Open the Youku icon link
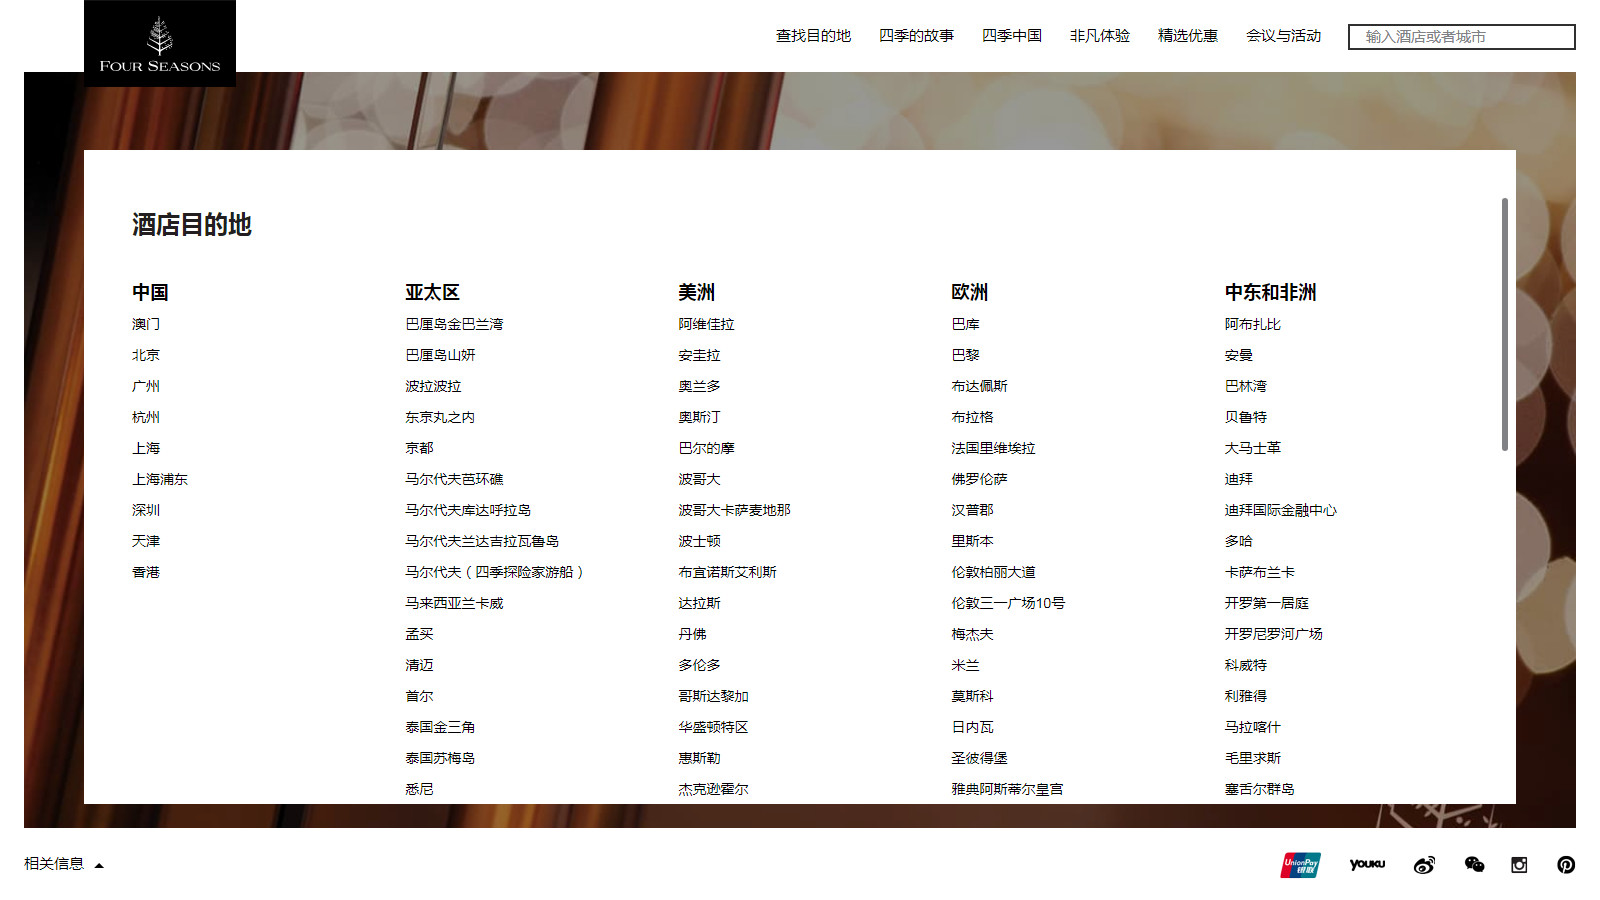This screenshot has height=900, width=1600. (x=1367, y=865)
